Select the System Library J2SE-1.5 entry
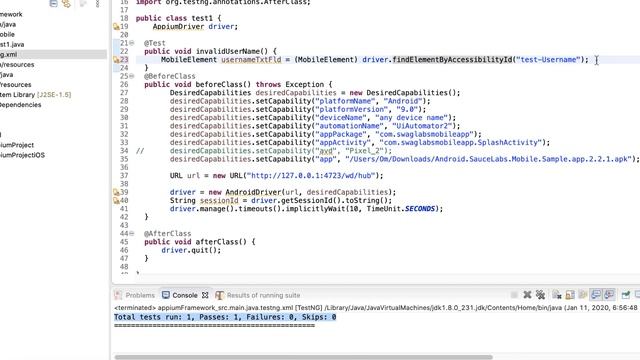Viewport: 640px width, 360px height. [x=36, y=95]
